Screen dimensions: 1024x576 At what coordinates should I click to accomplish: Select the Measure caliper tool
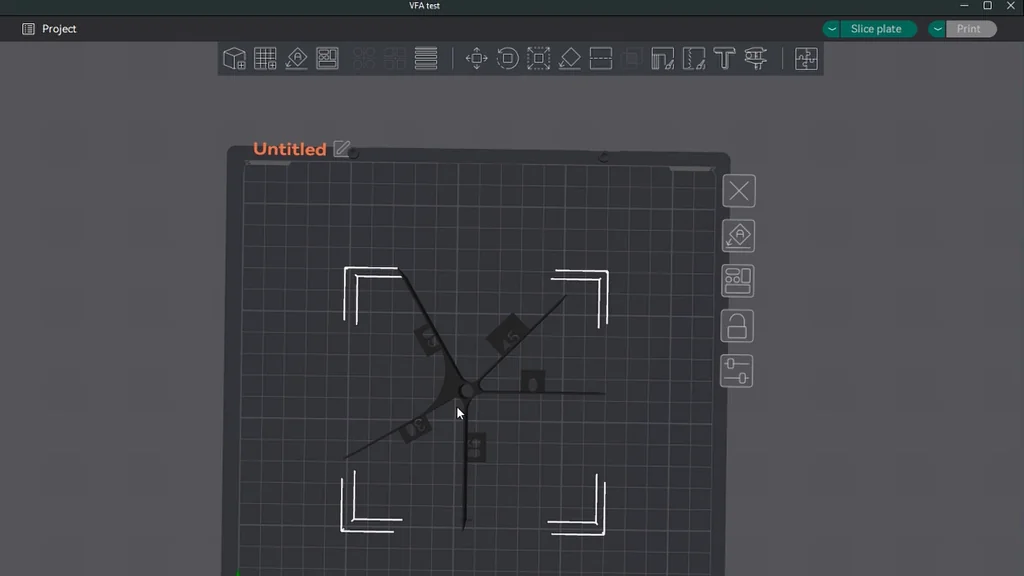pos(756,59)
